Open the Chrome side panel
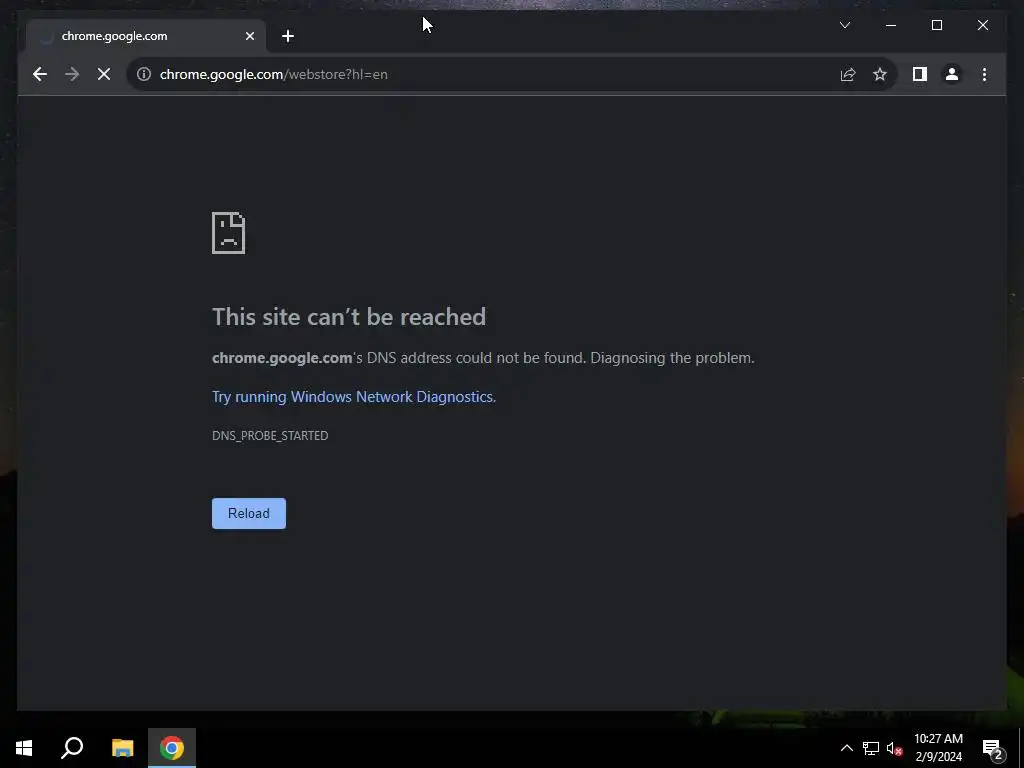1024x768 pixels. point(920,74)
